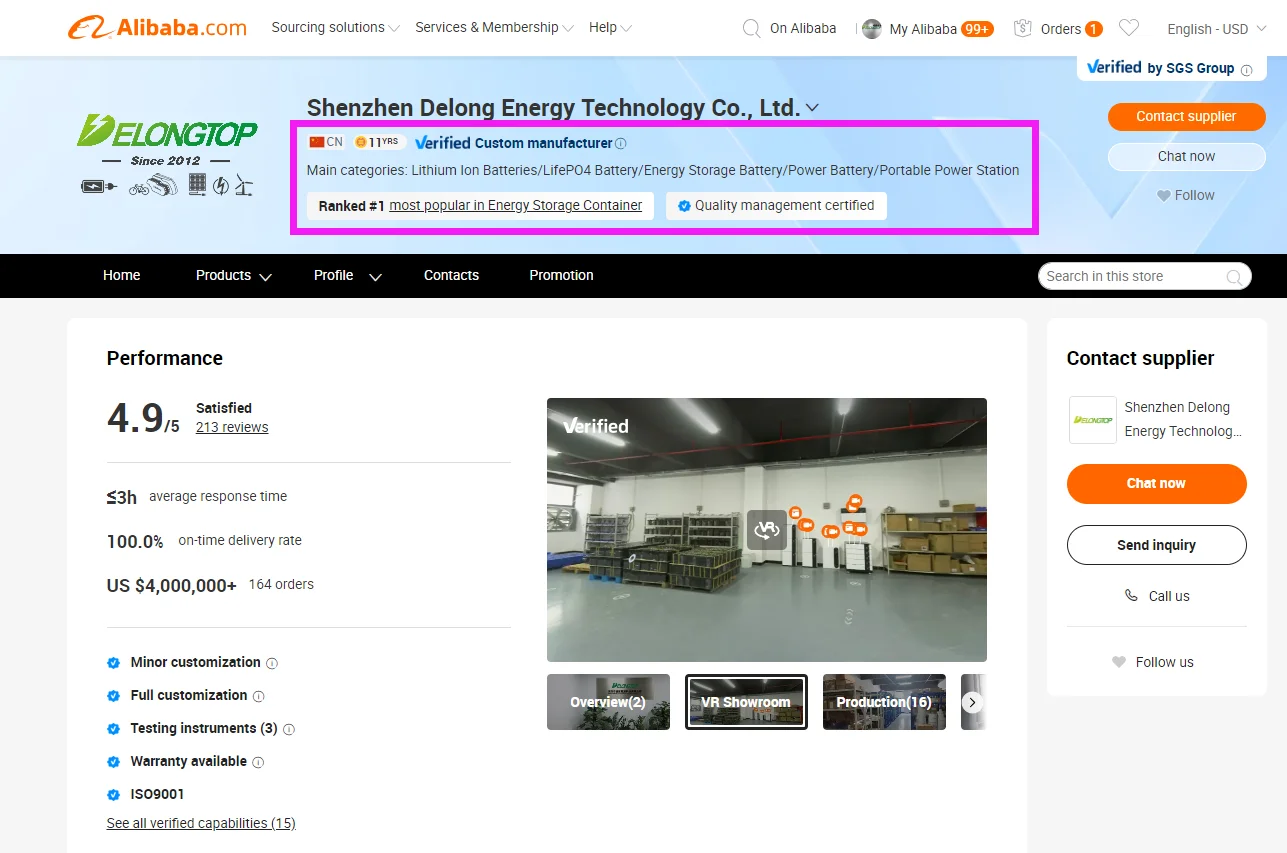Click the store search magnifier icon
Screen dimensions: 1287x853
[1235, 277]
